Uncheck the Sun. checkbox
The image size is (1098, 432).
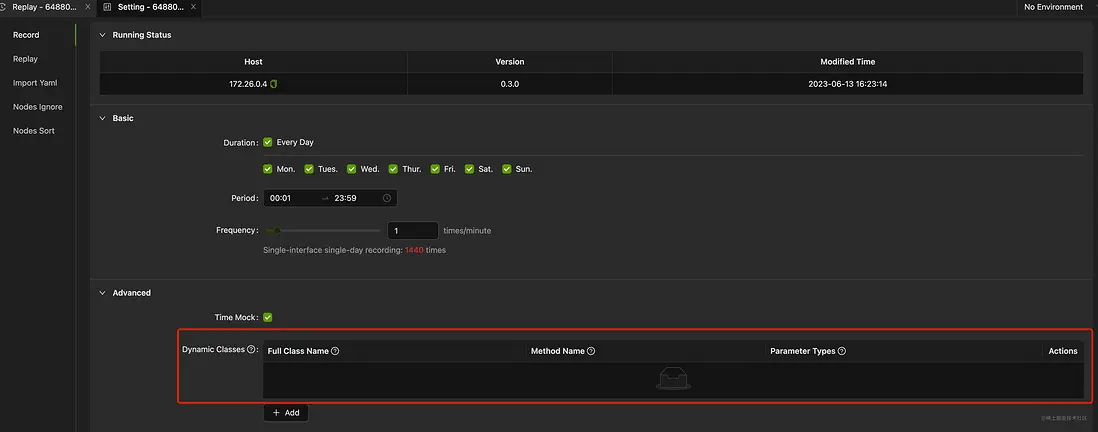coord(506,169)
